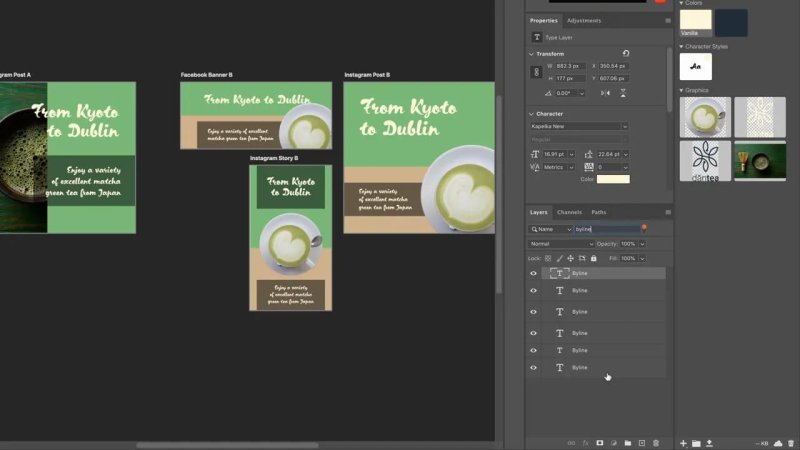Open the leading value dropdown
The image size is (800, 450).
click(626, 154)
